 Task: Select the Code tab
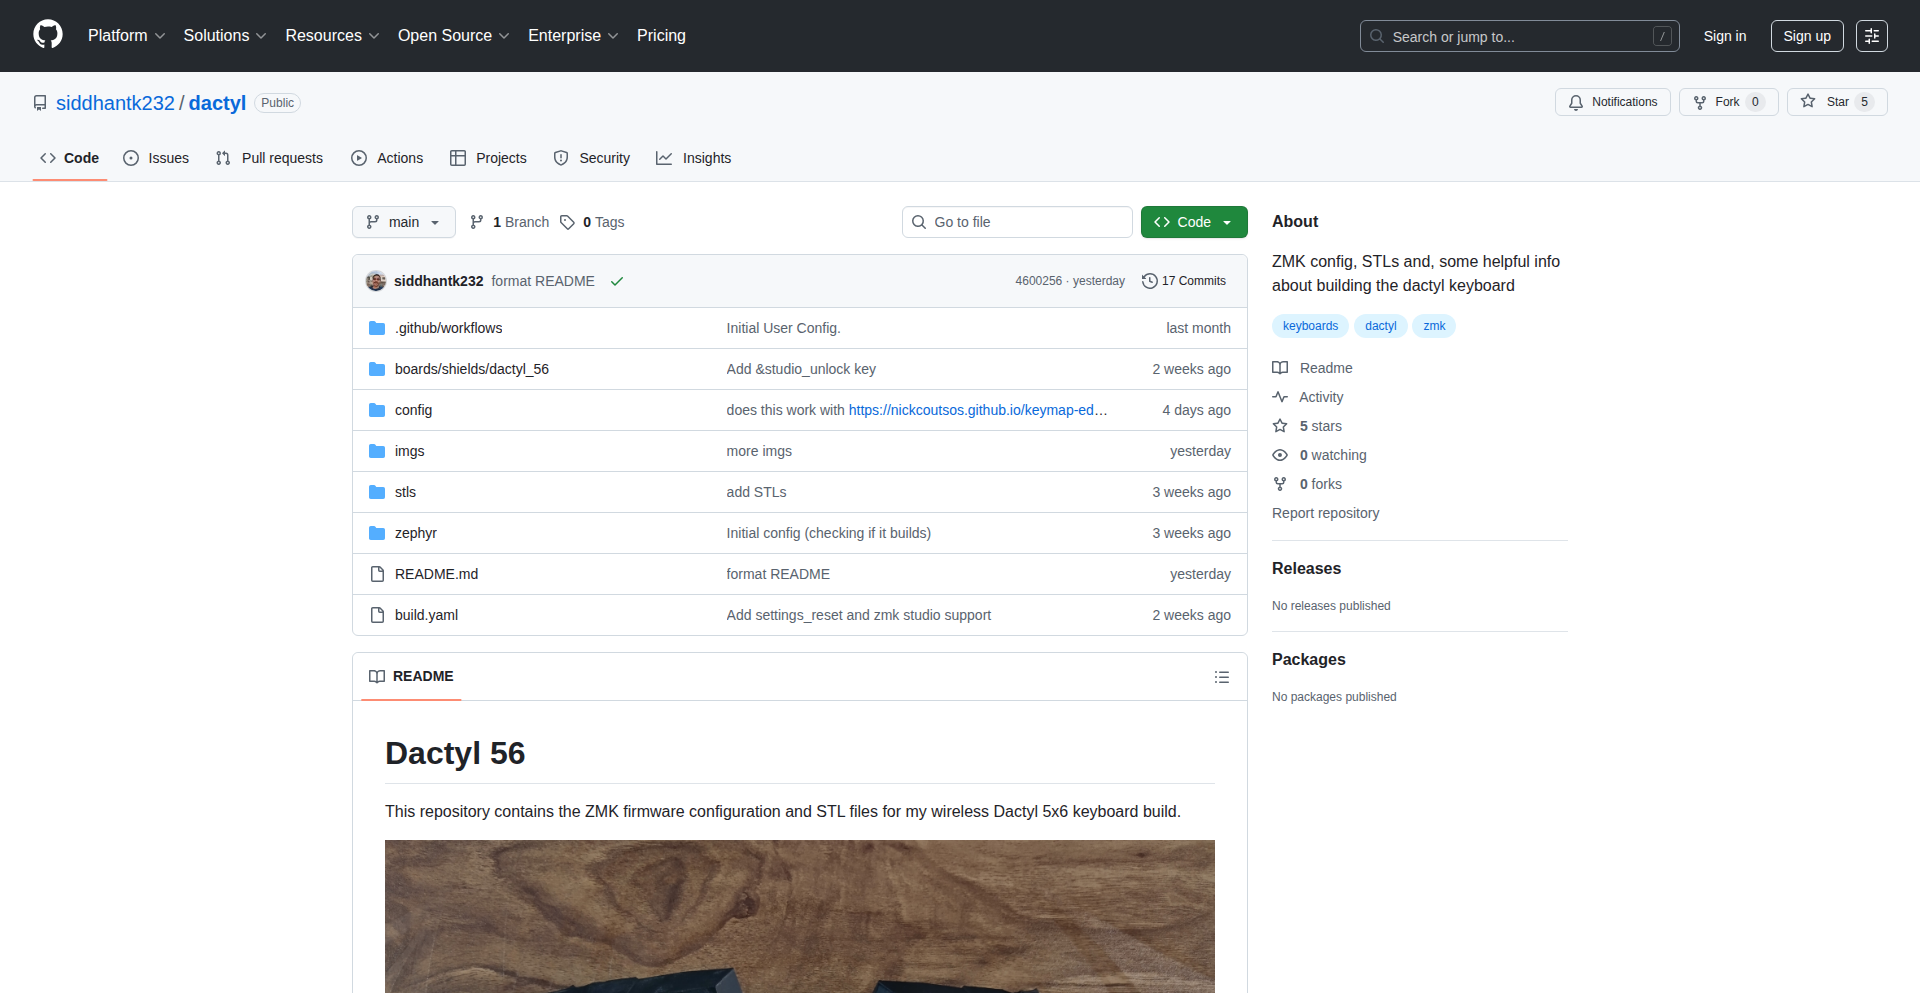tap(70, 158)
